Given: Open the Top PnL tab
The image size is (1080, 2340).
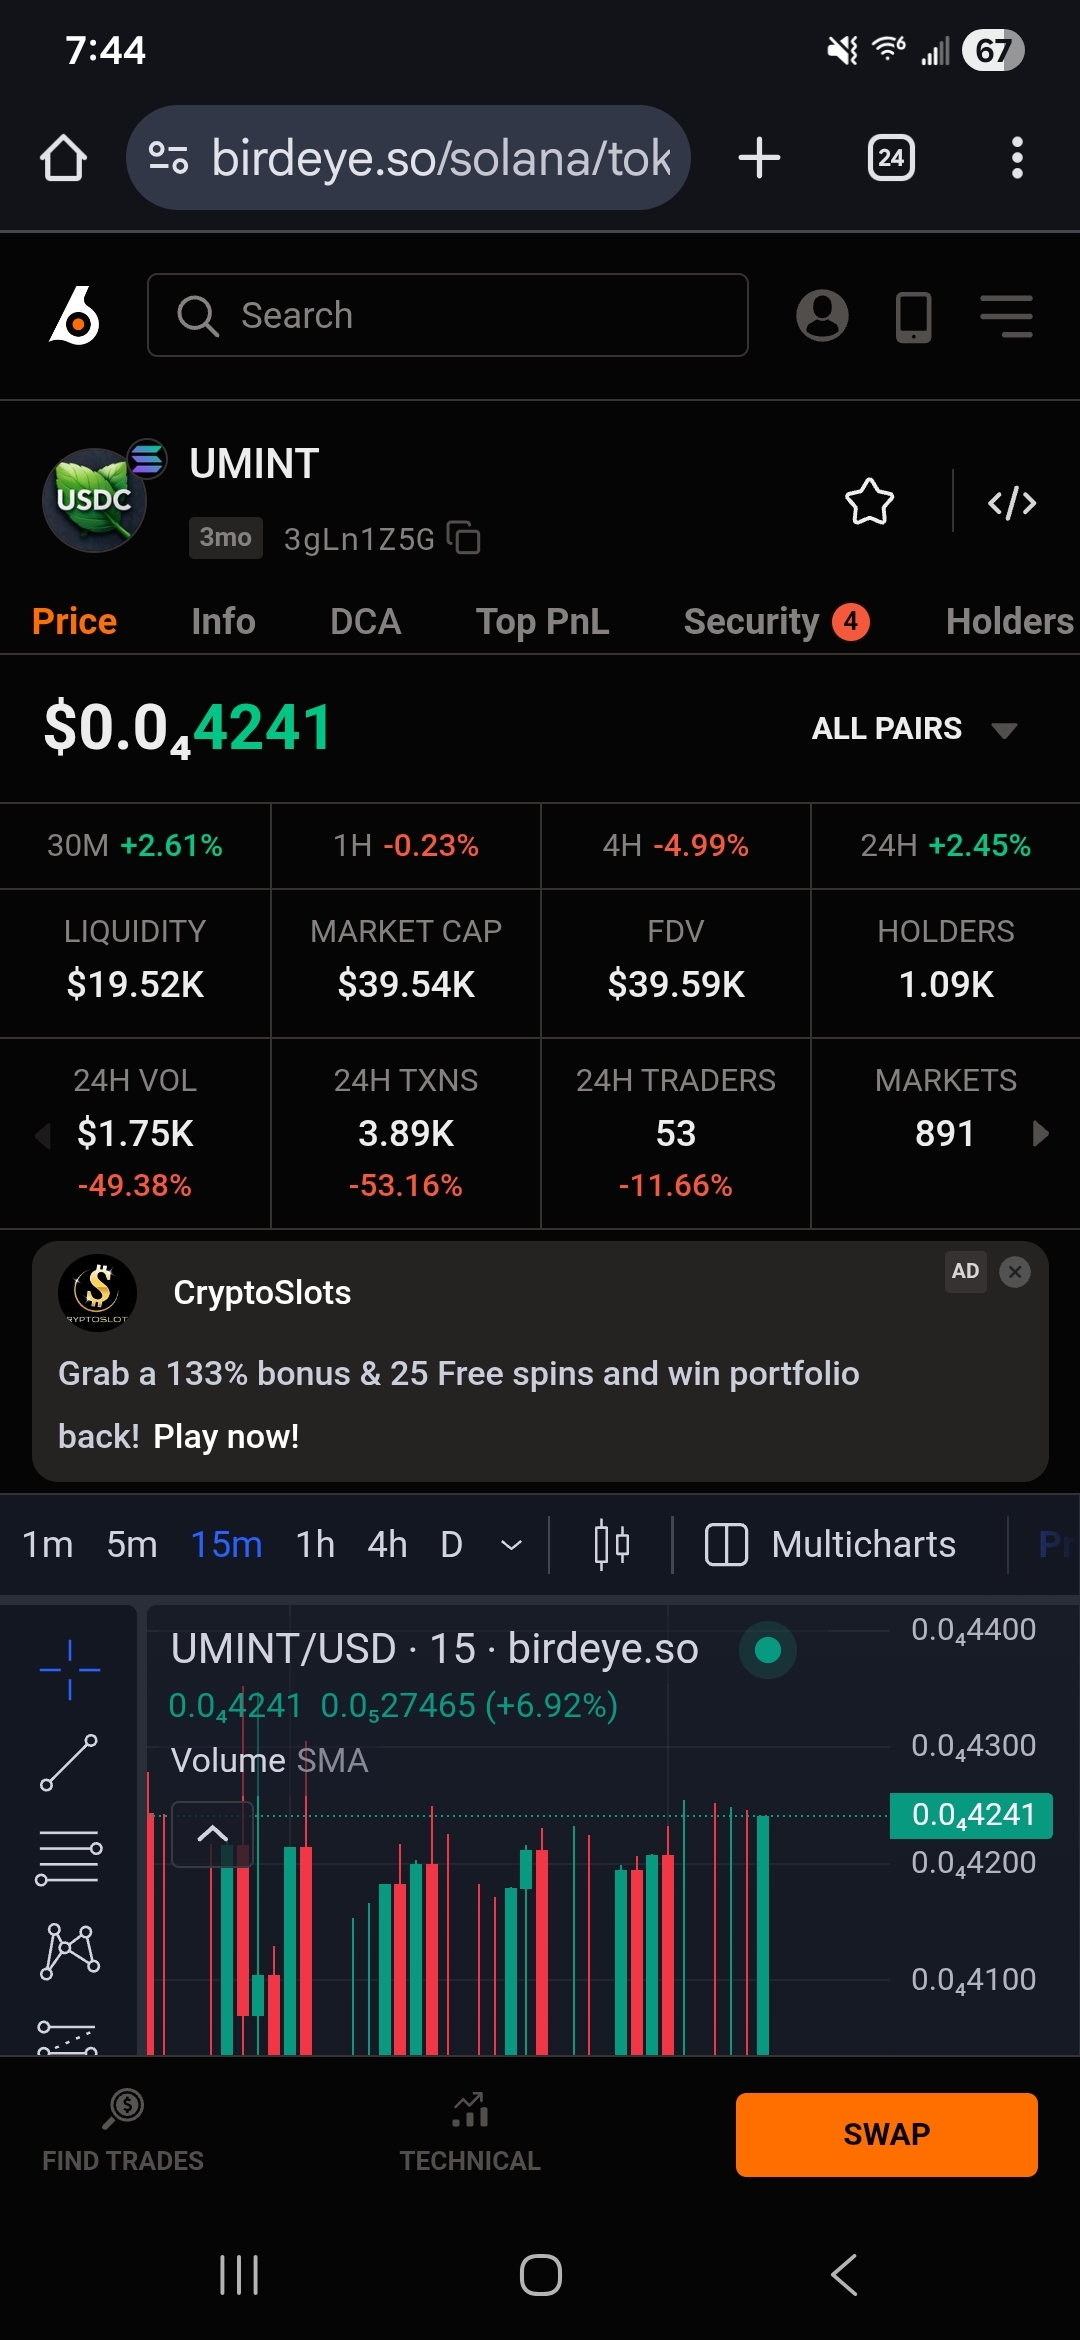Looking at the screenshot, I should (542, 621).
